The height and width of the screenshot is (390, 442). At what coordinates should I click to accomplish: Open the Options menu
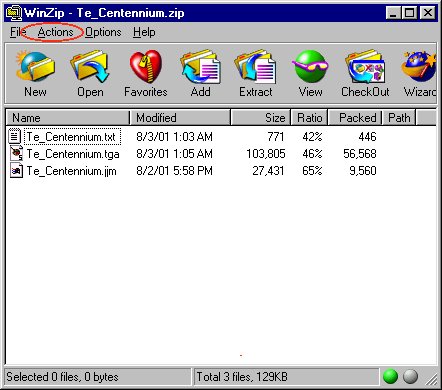pos(103,32)
